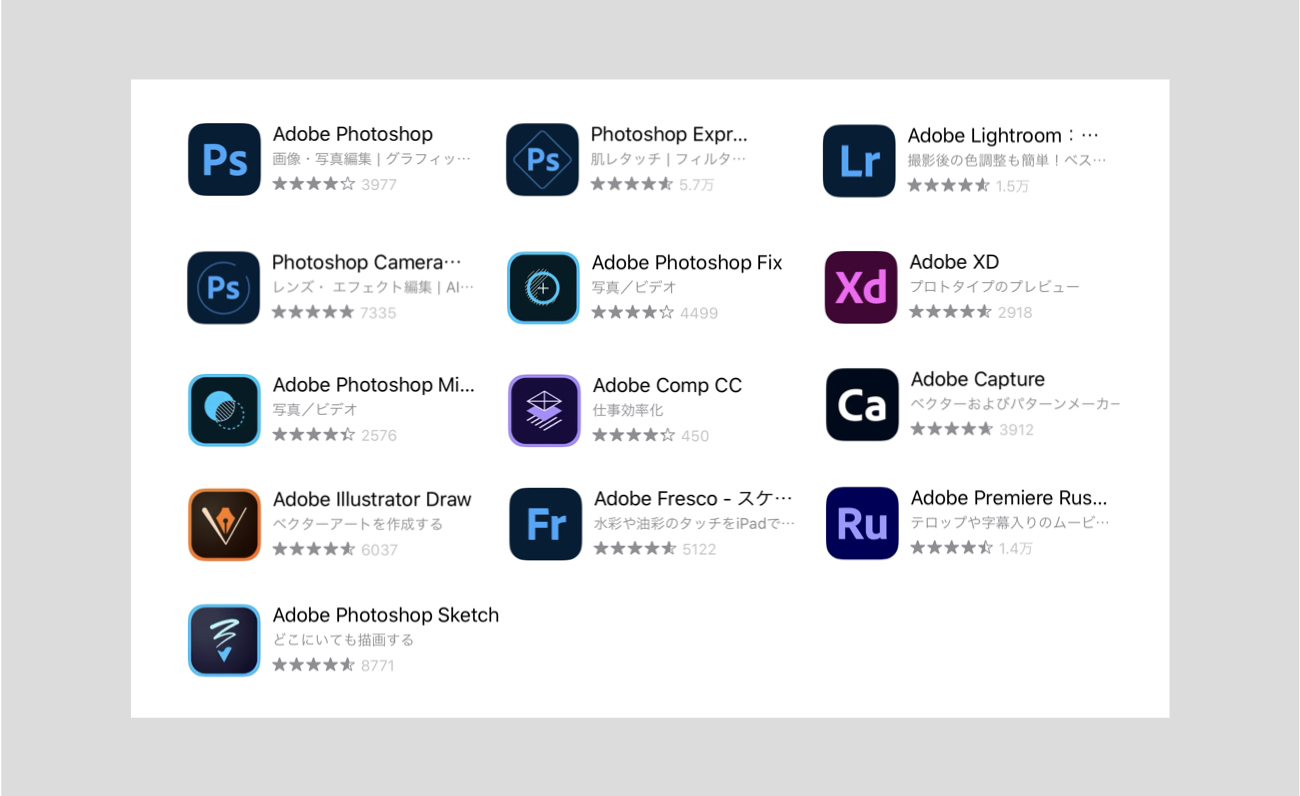Click the "Adobe Illustrator Draw" title
The image size is (1300, 796).
pos(372,499)
